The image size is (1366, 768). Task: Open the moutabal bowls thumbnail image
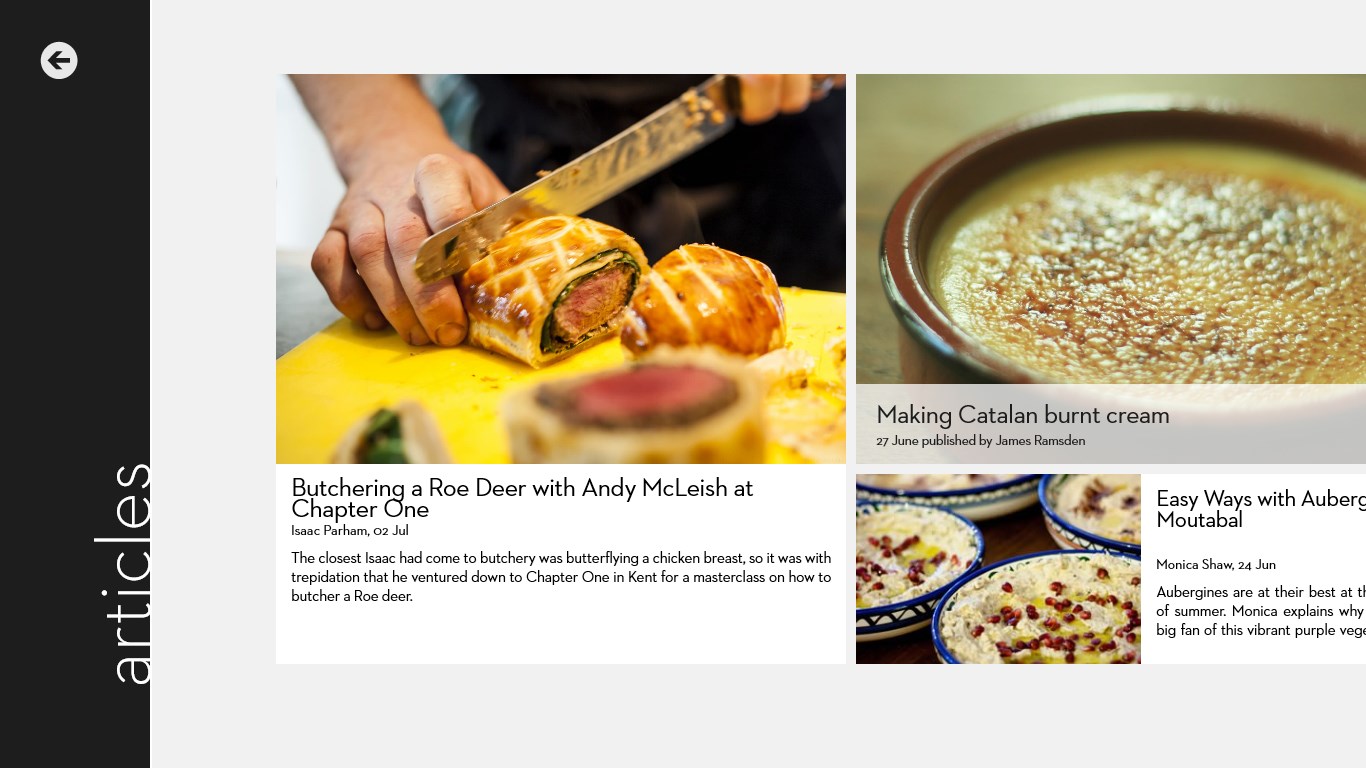pos(998,569)
